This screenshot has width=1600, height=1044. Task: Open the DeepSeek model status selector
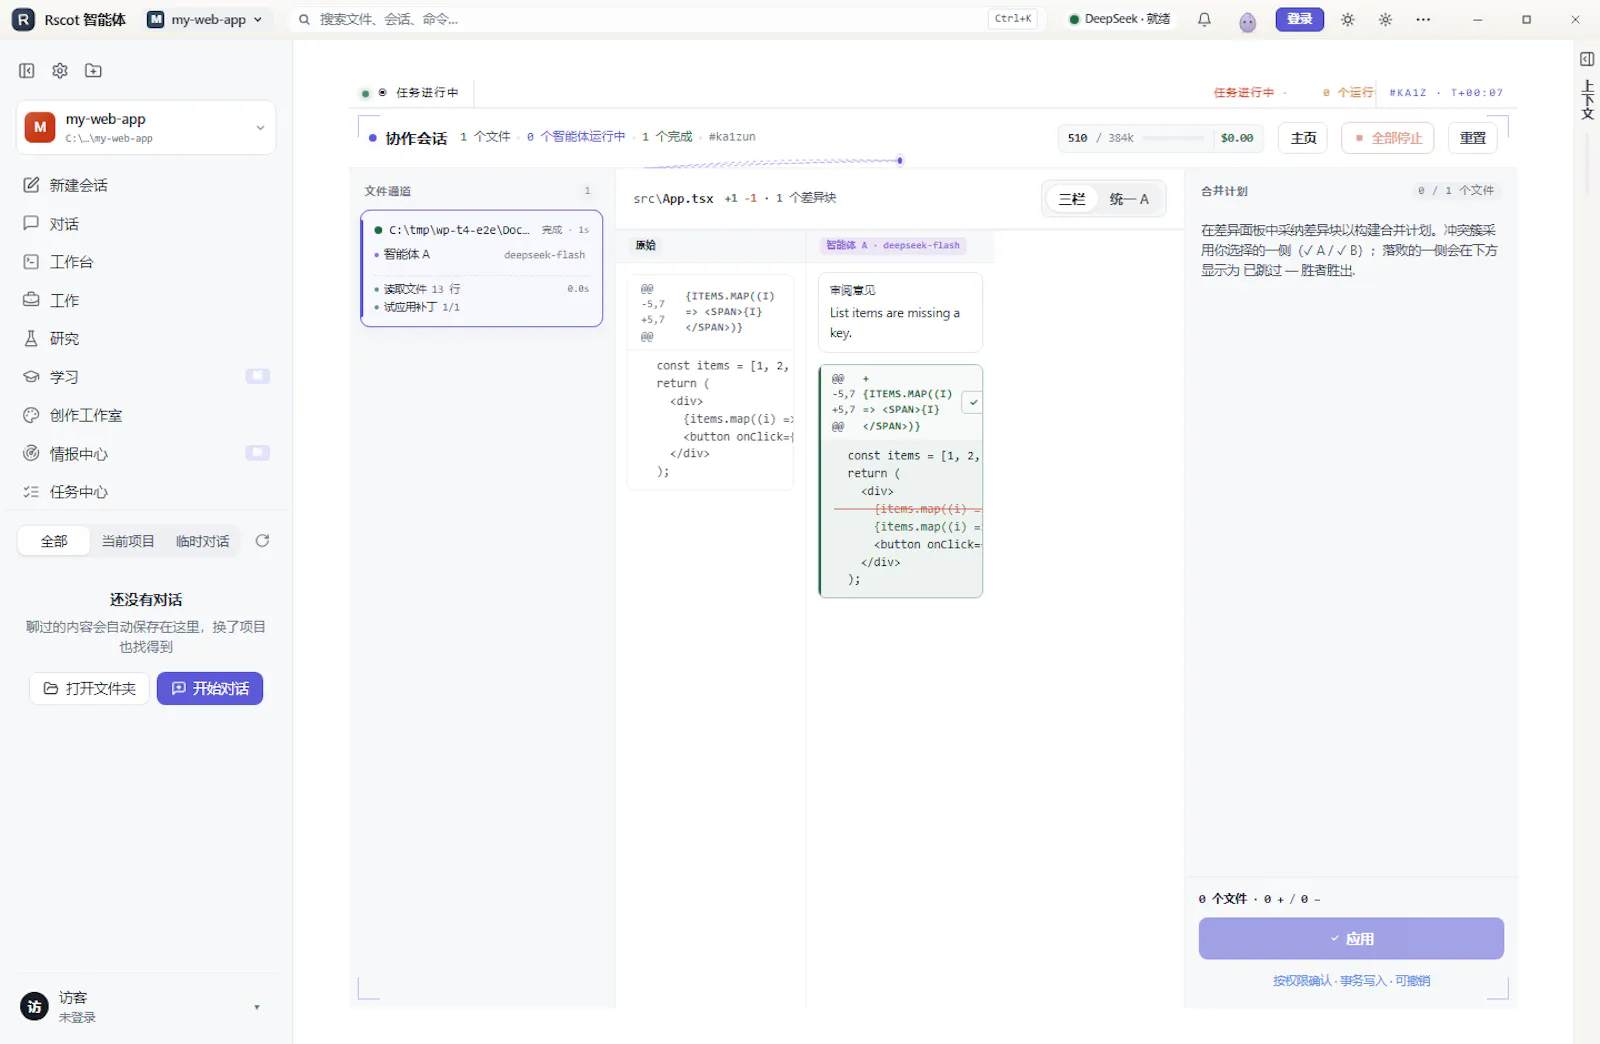pyautogui.click(x=1119, y=20)
